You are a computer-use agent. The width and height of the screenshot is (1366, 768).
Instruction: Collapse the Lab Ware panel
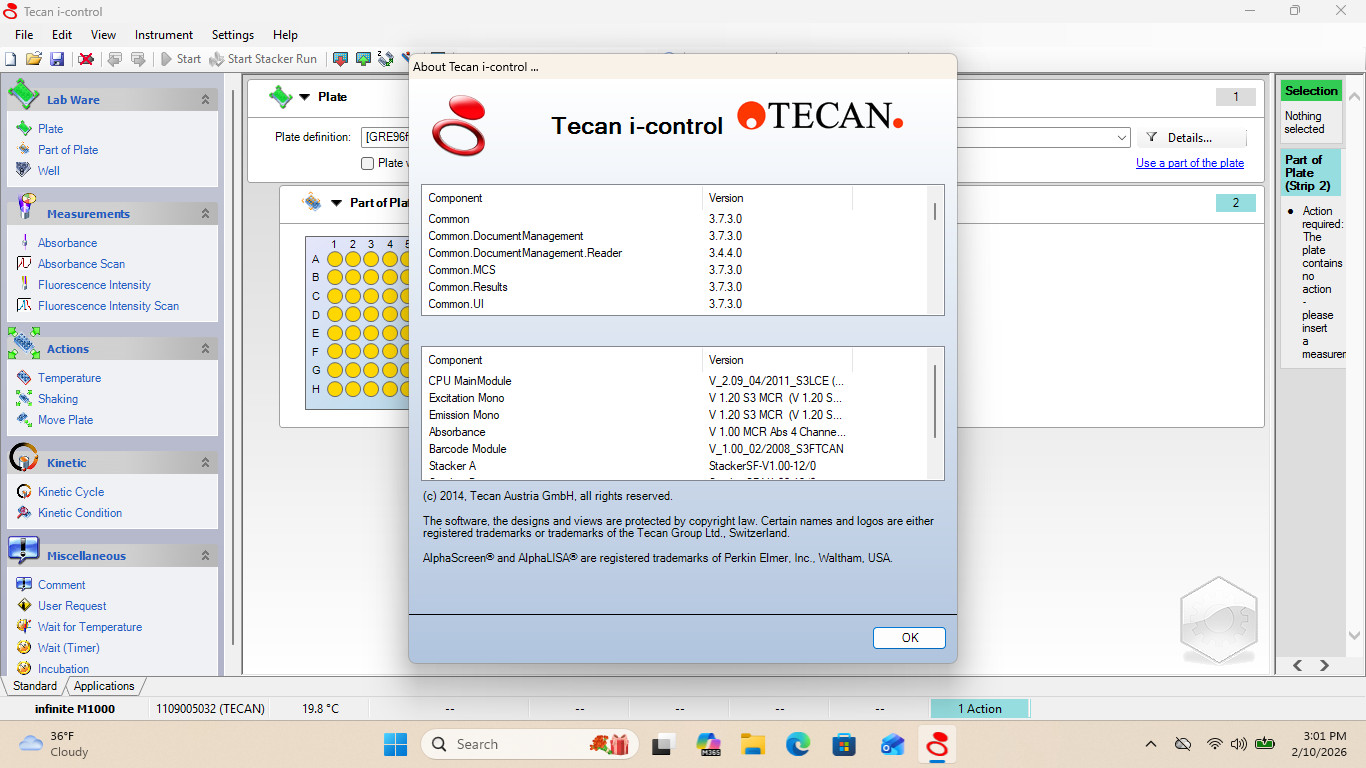tap(205, 100)
